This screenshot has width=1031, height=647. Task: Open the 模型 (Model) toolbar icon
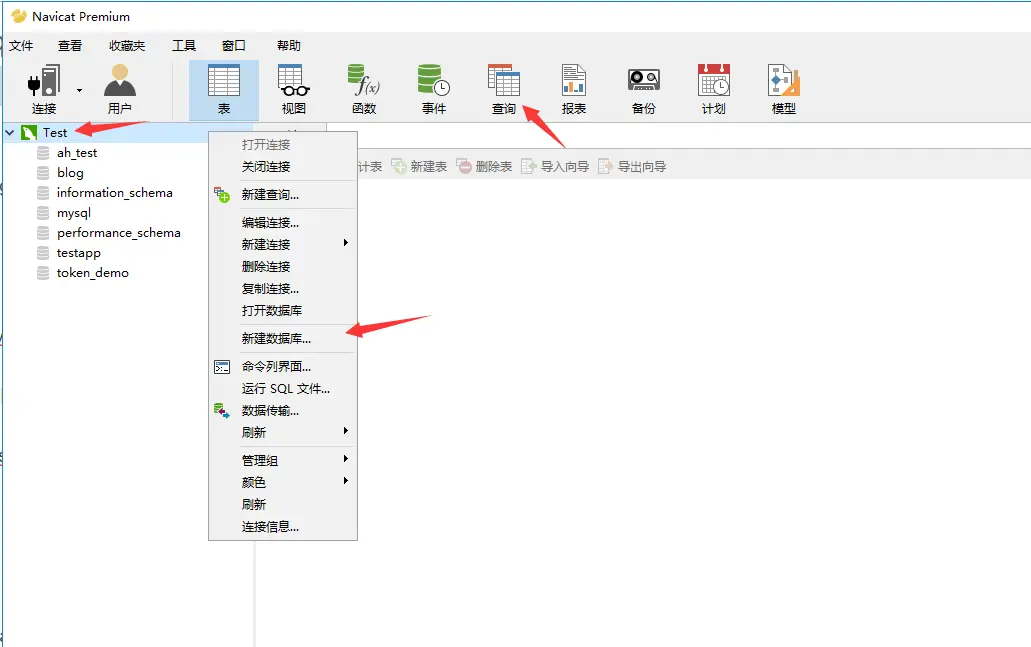(783, 89)
